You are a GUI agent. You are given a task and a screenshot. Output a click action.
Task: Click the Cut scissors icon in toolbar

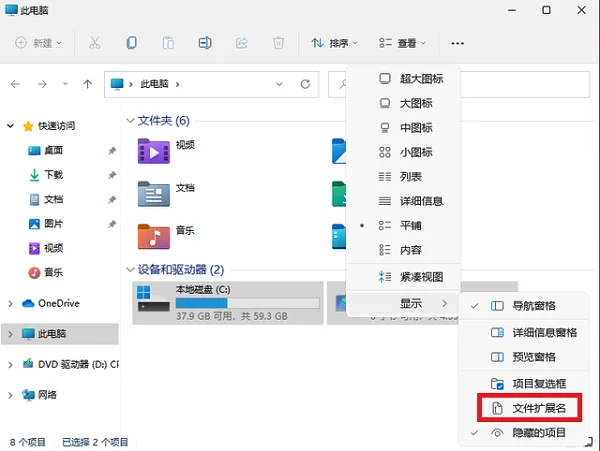click(95, 43)
